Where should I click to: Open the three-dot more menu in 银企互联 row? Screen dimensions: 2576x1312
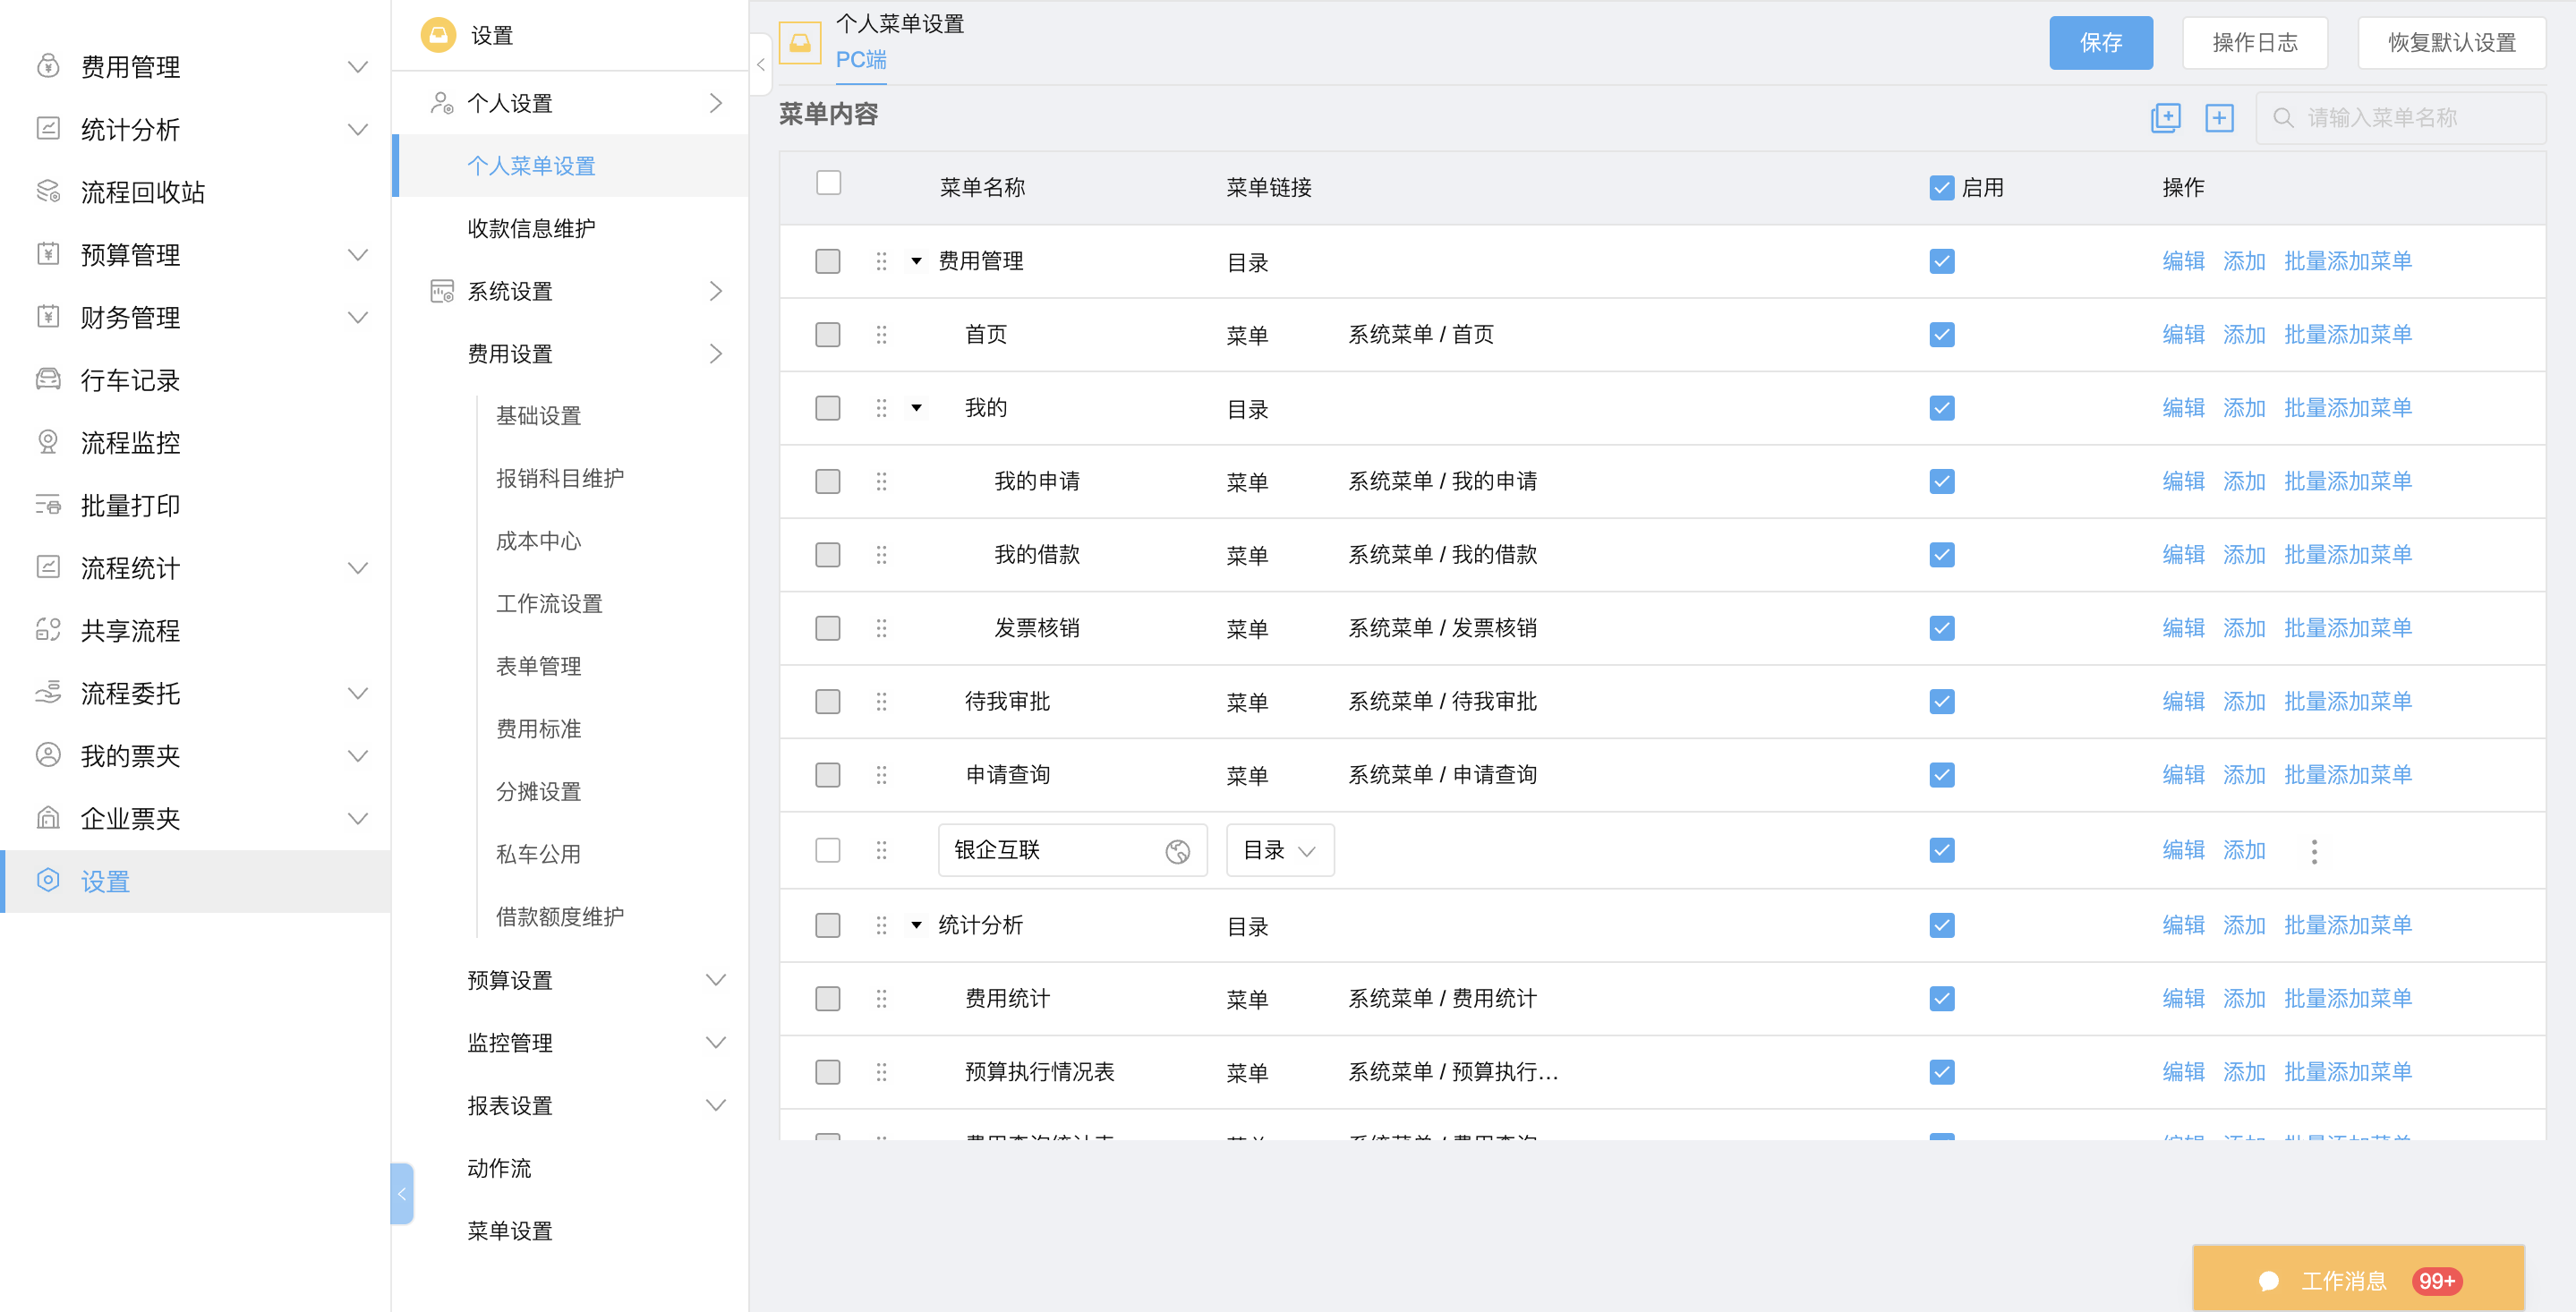pyautogui.click(x=2313, y=851)
